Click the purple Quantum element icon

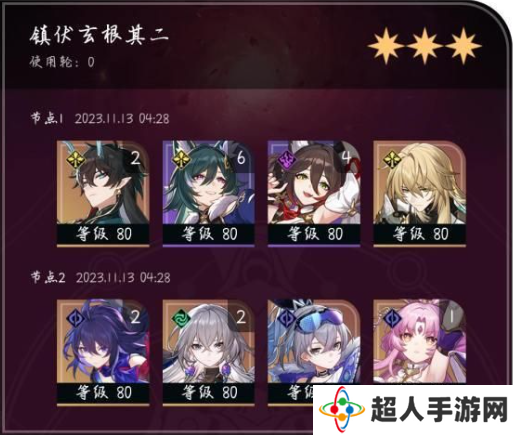(x=287, y=159)
